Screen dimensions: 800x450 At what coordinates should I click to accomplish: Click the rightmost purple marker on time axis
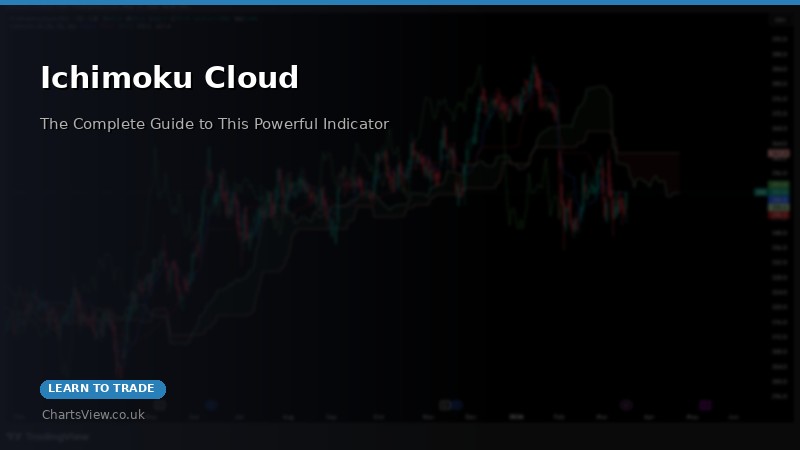(705, 405)
